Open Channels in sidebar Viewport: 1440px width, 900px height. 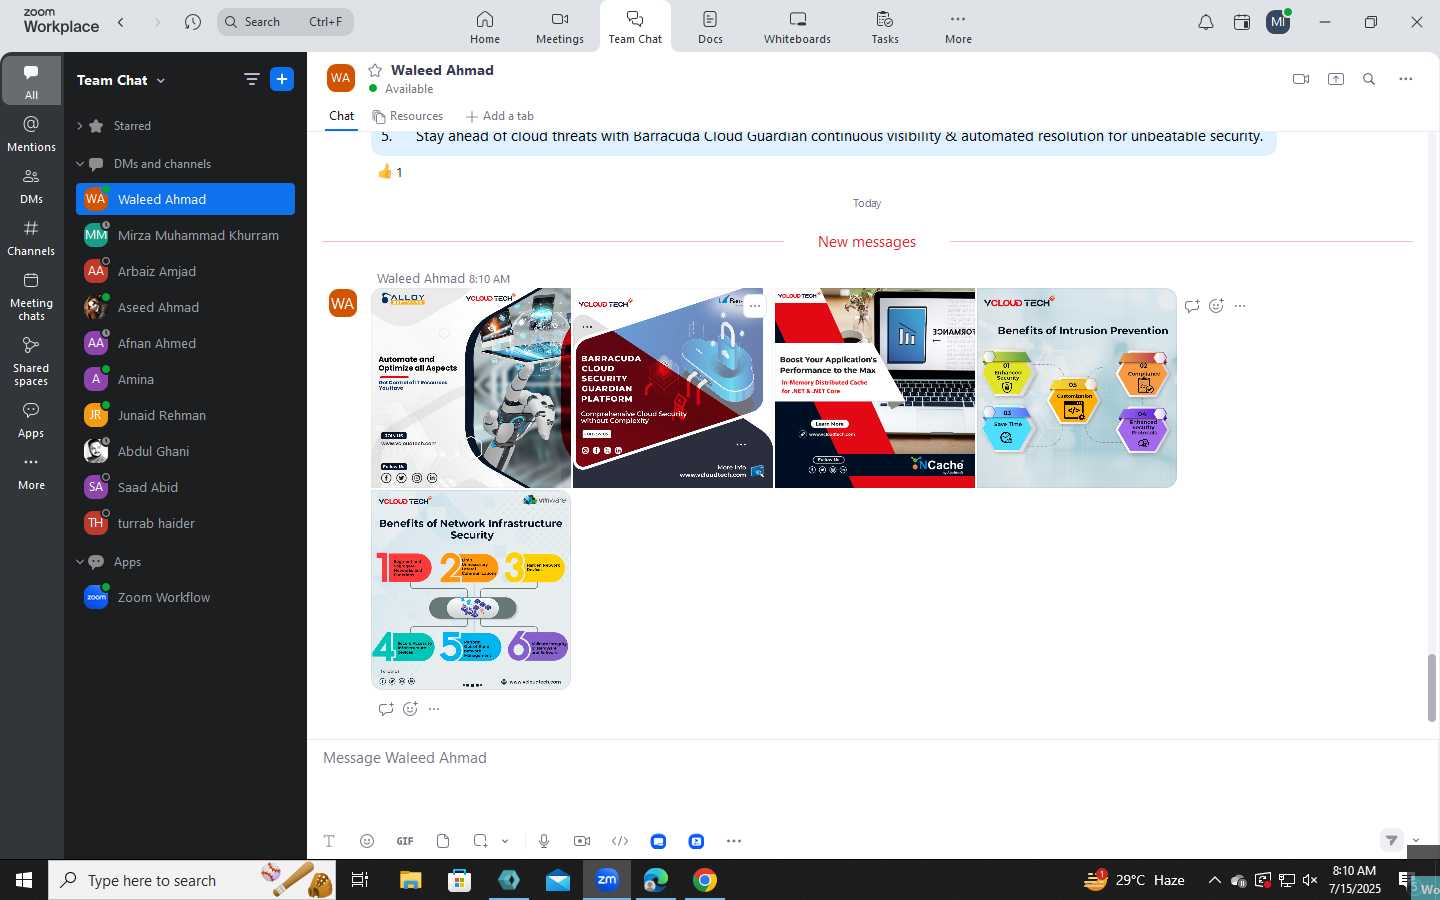coord(31,238)
